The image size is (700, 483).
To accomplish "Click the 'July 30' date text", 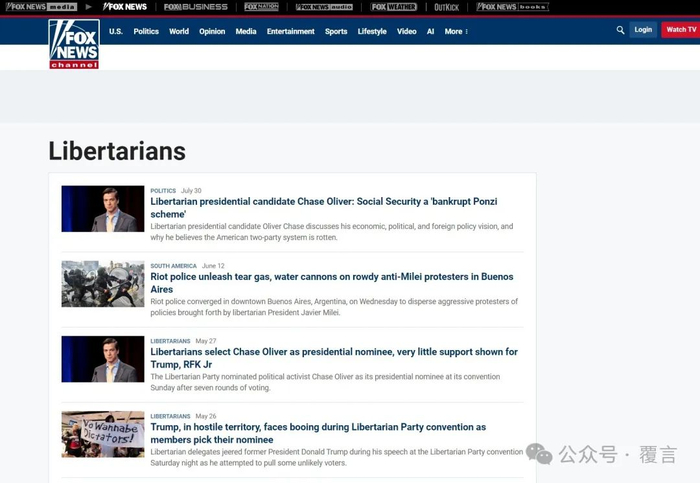I will click(x=191, y=191).
